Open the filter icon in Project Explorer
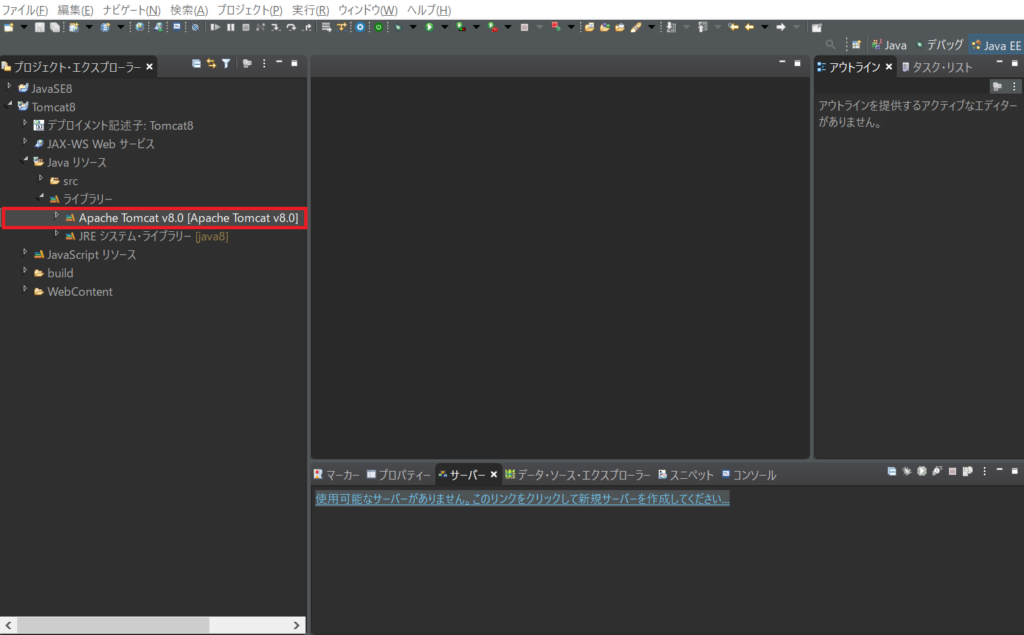1024x635 pixels. (226, 64)
